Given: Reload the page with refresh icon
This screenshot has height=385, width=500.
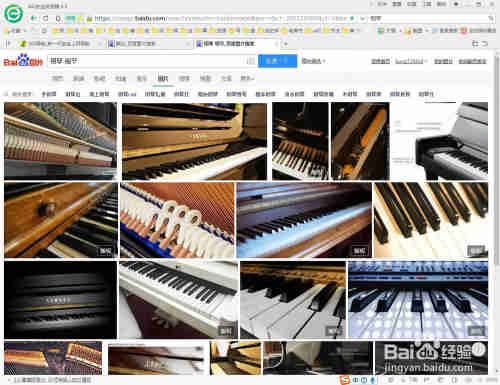Looking at the screenshot, I should pos(46,18).
